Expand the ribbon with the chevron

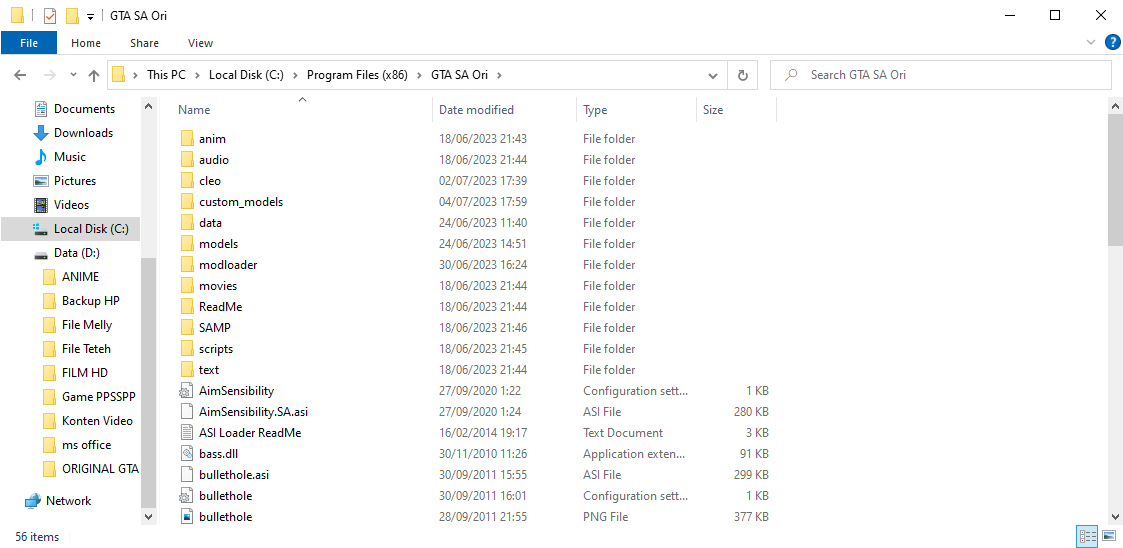pyautogui.click(x=1092, y=42)
